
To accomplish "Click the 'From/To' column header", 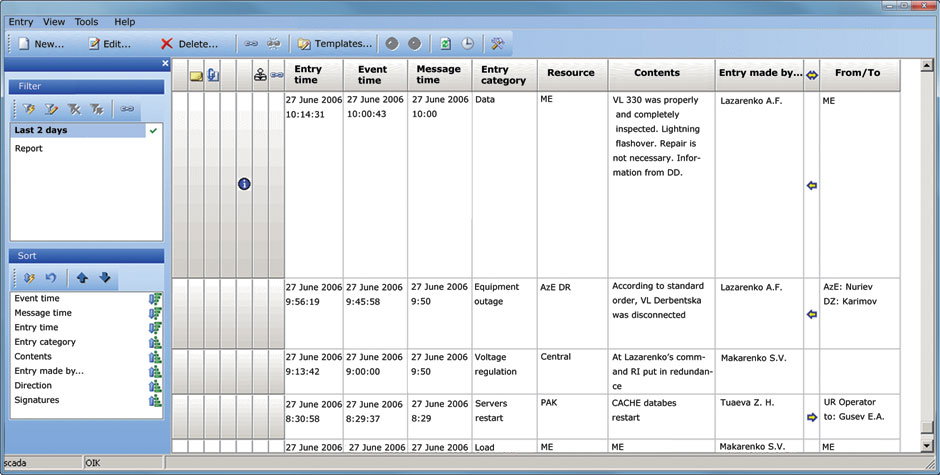I will [860, 75].
